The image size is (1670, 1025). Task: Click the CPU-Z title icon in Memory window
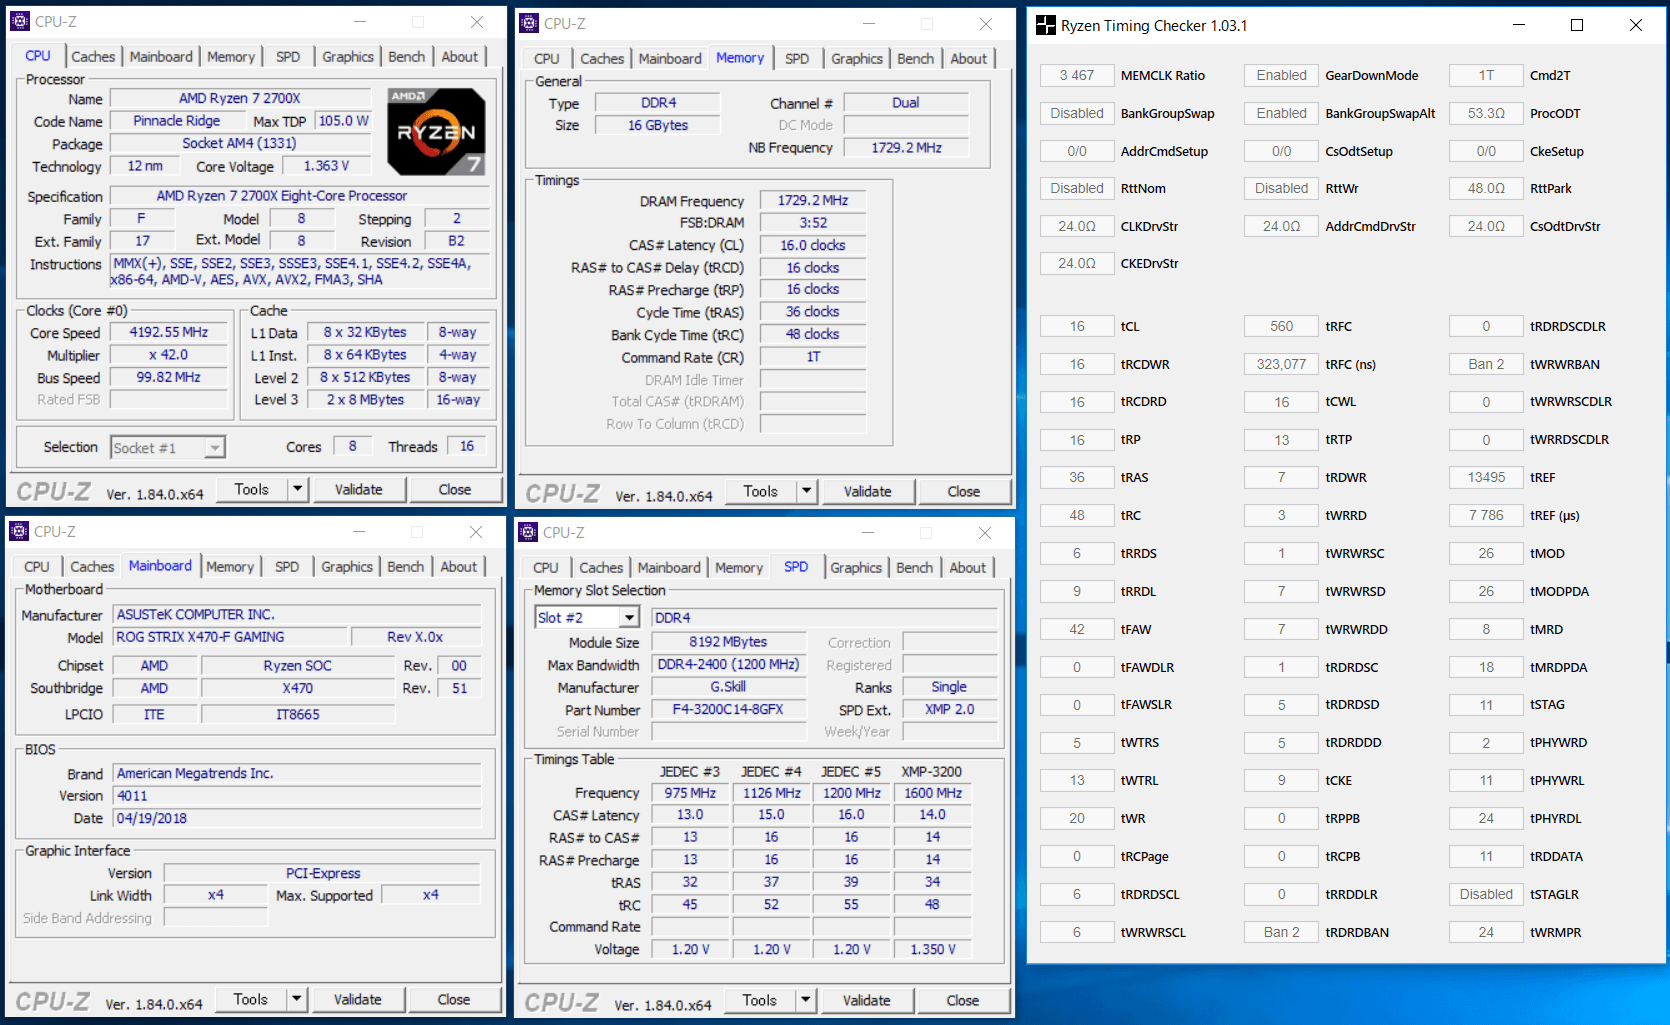click(529, 23)
